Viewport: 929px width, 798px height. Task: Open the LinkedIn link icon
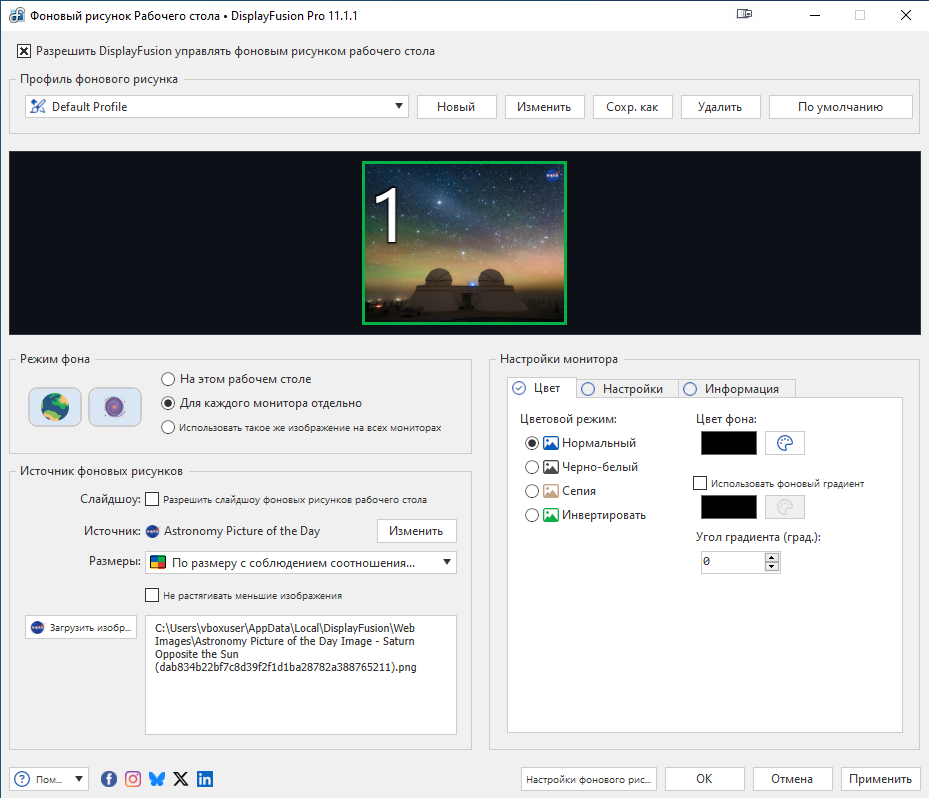(x=205, y=779)
